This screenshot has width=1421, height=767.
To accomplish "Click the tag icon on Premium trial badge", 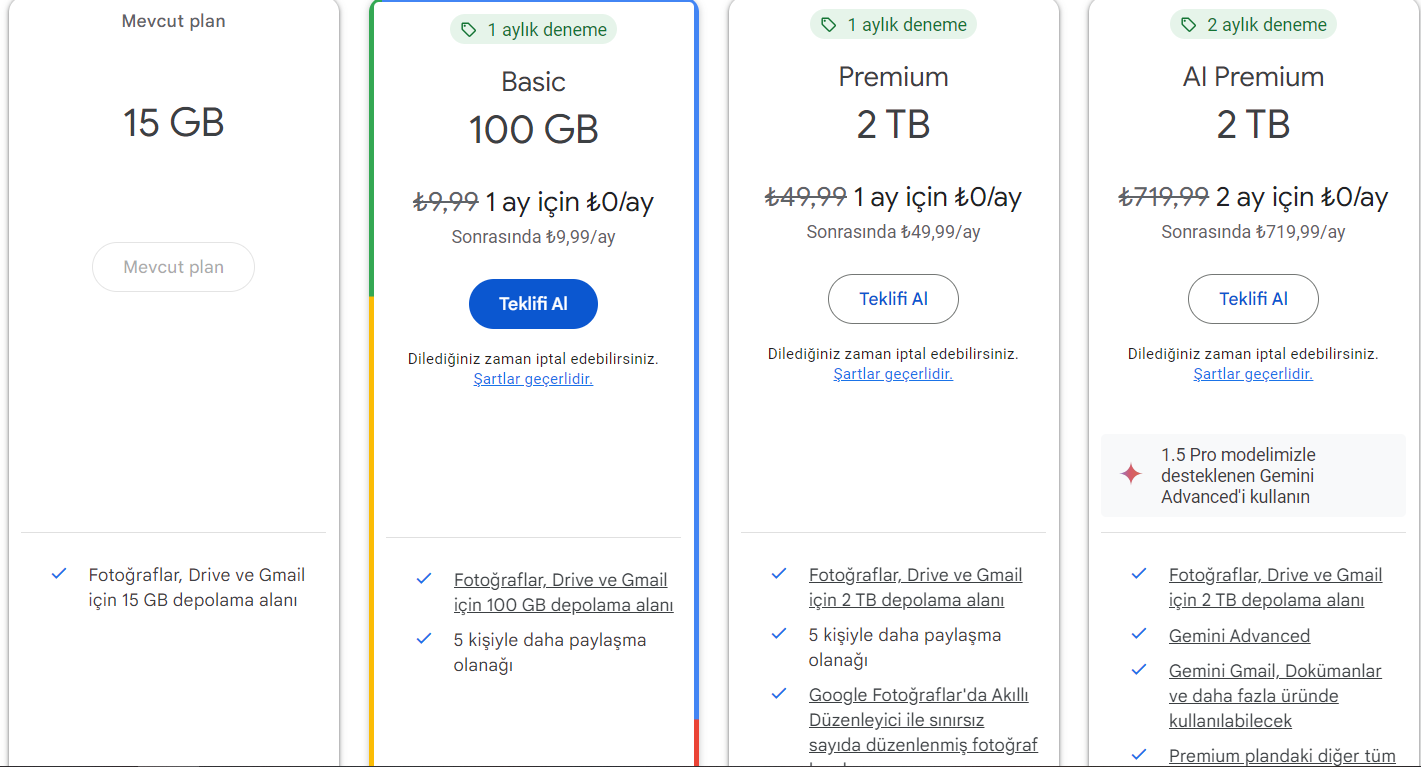I will [x=828, y=25].
